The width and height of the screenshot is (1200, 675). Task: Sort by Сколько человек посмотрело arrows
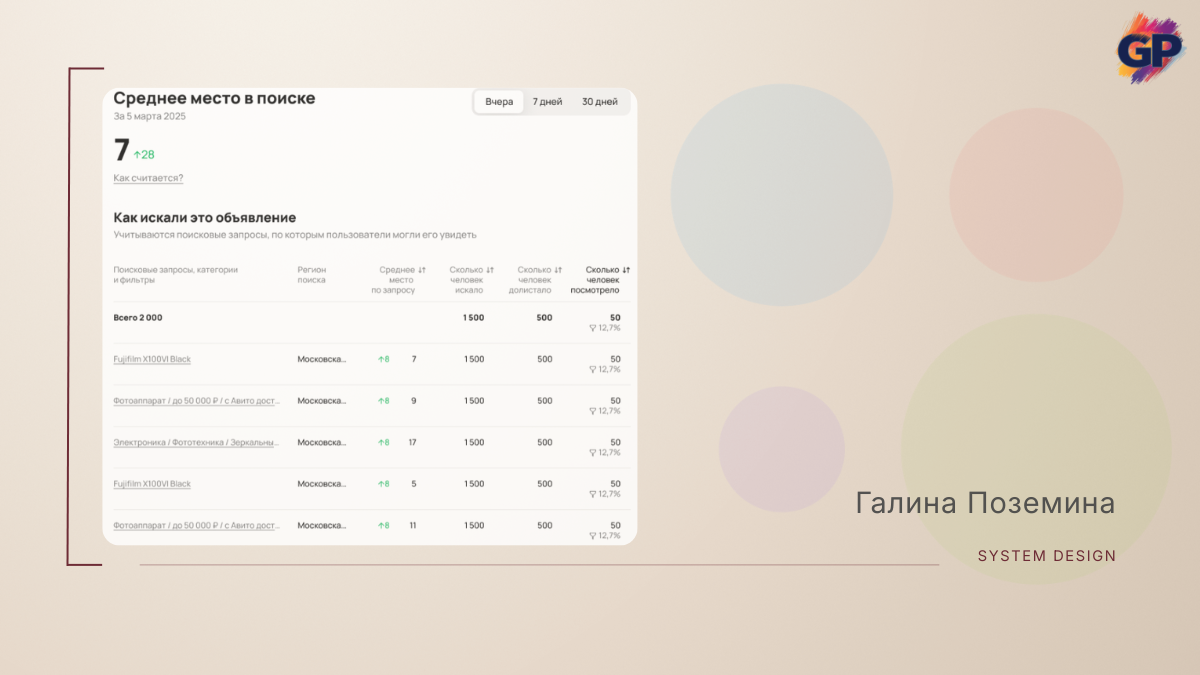pyautogui.click(x=626, y=270)
